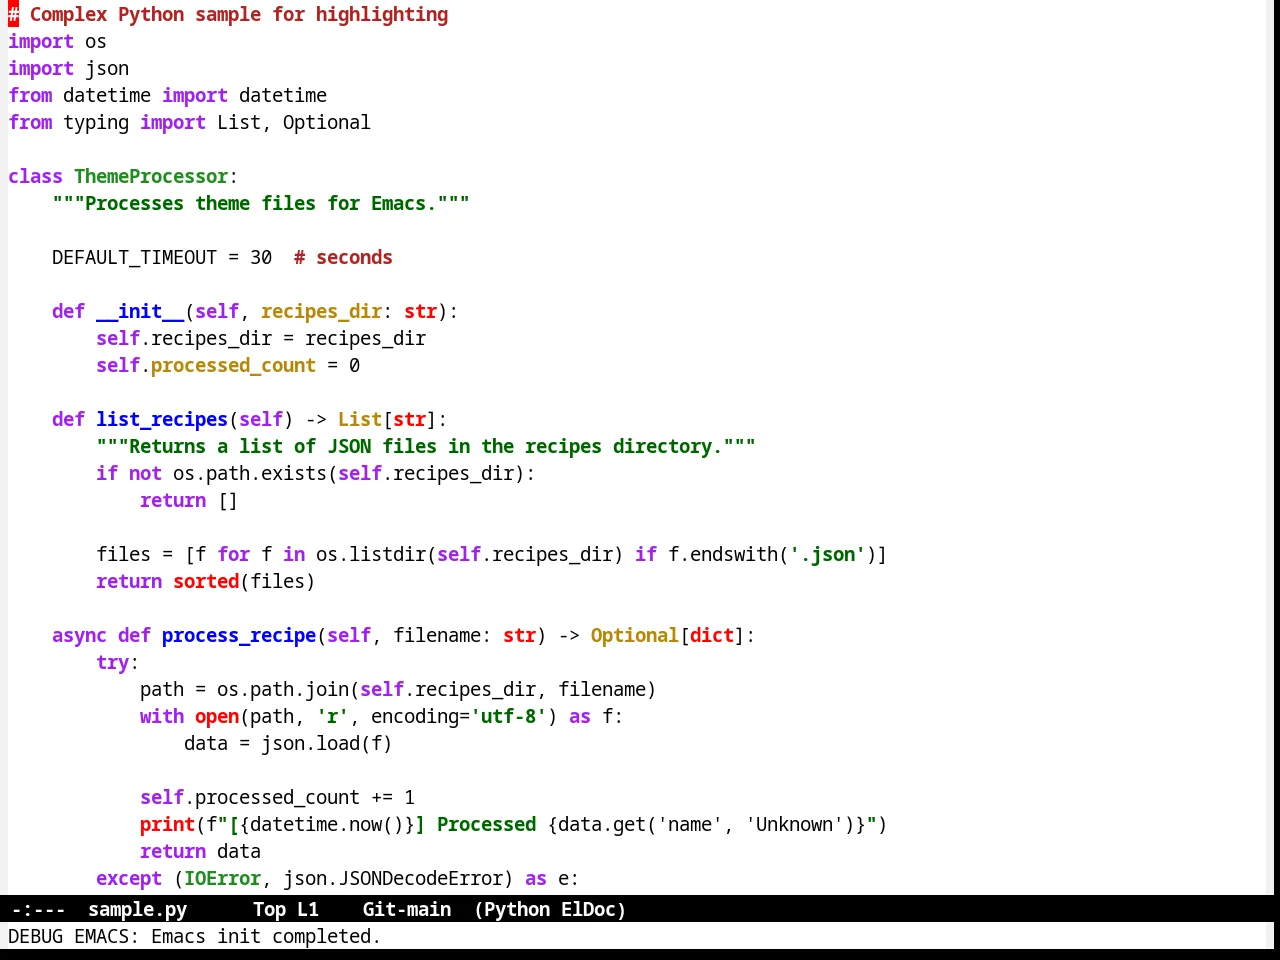Click the 'return []' statement

pyautogui.click(x=189, y=500)
